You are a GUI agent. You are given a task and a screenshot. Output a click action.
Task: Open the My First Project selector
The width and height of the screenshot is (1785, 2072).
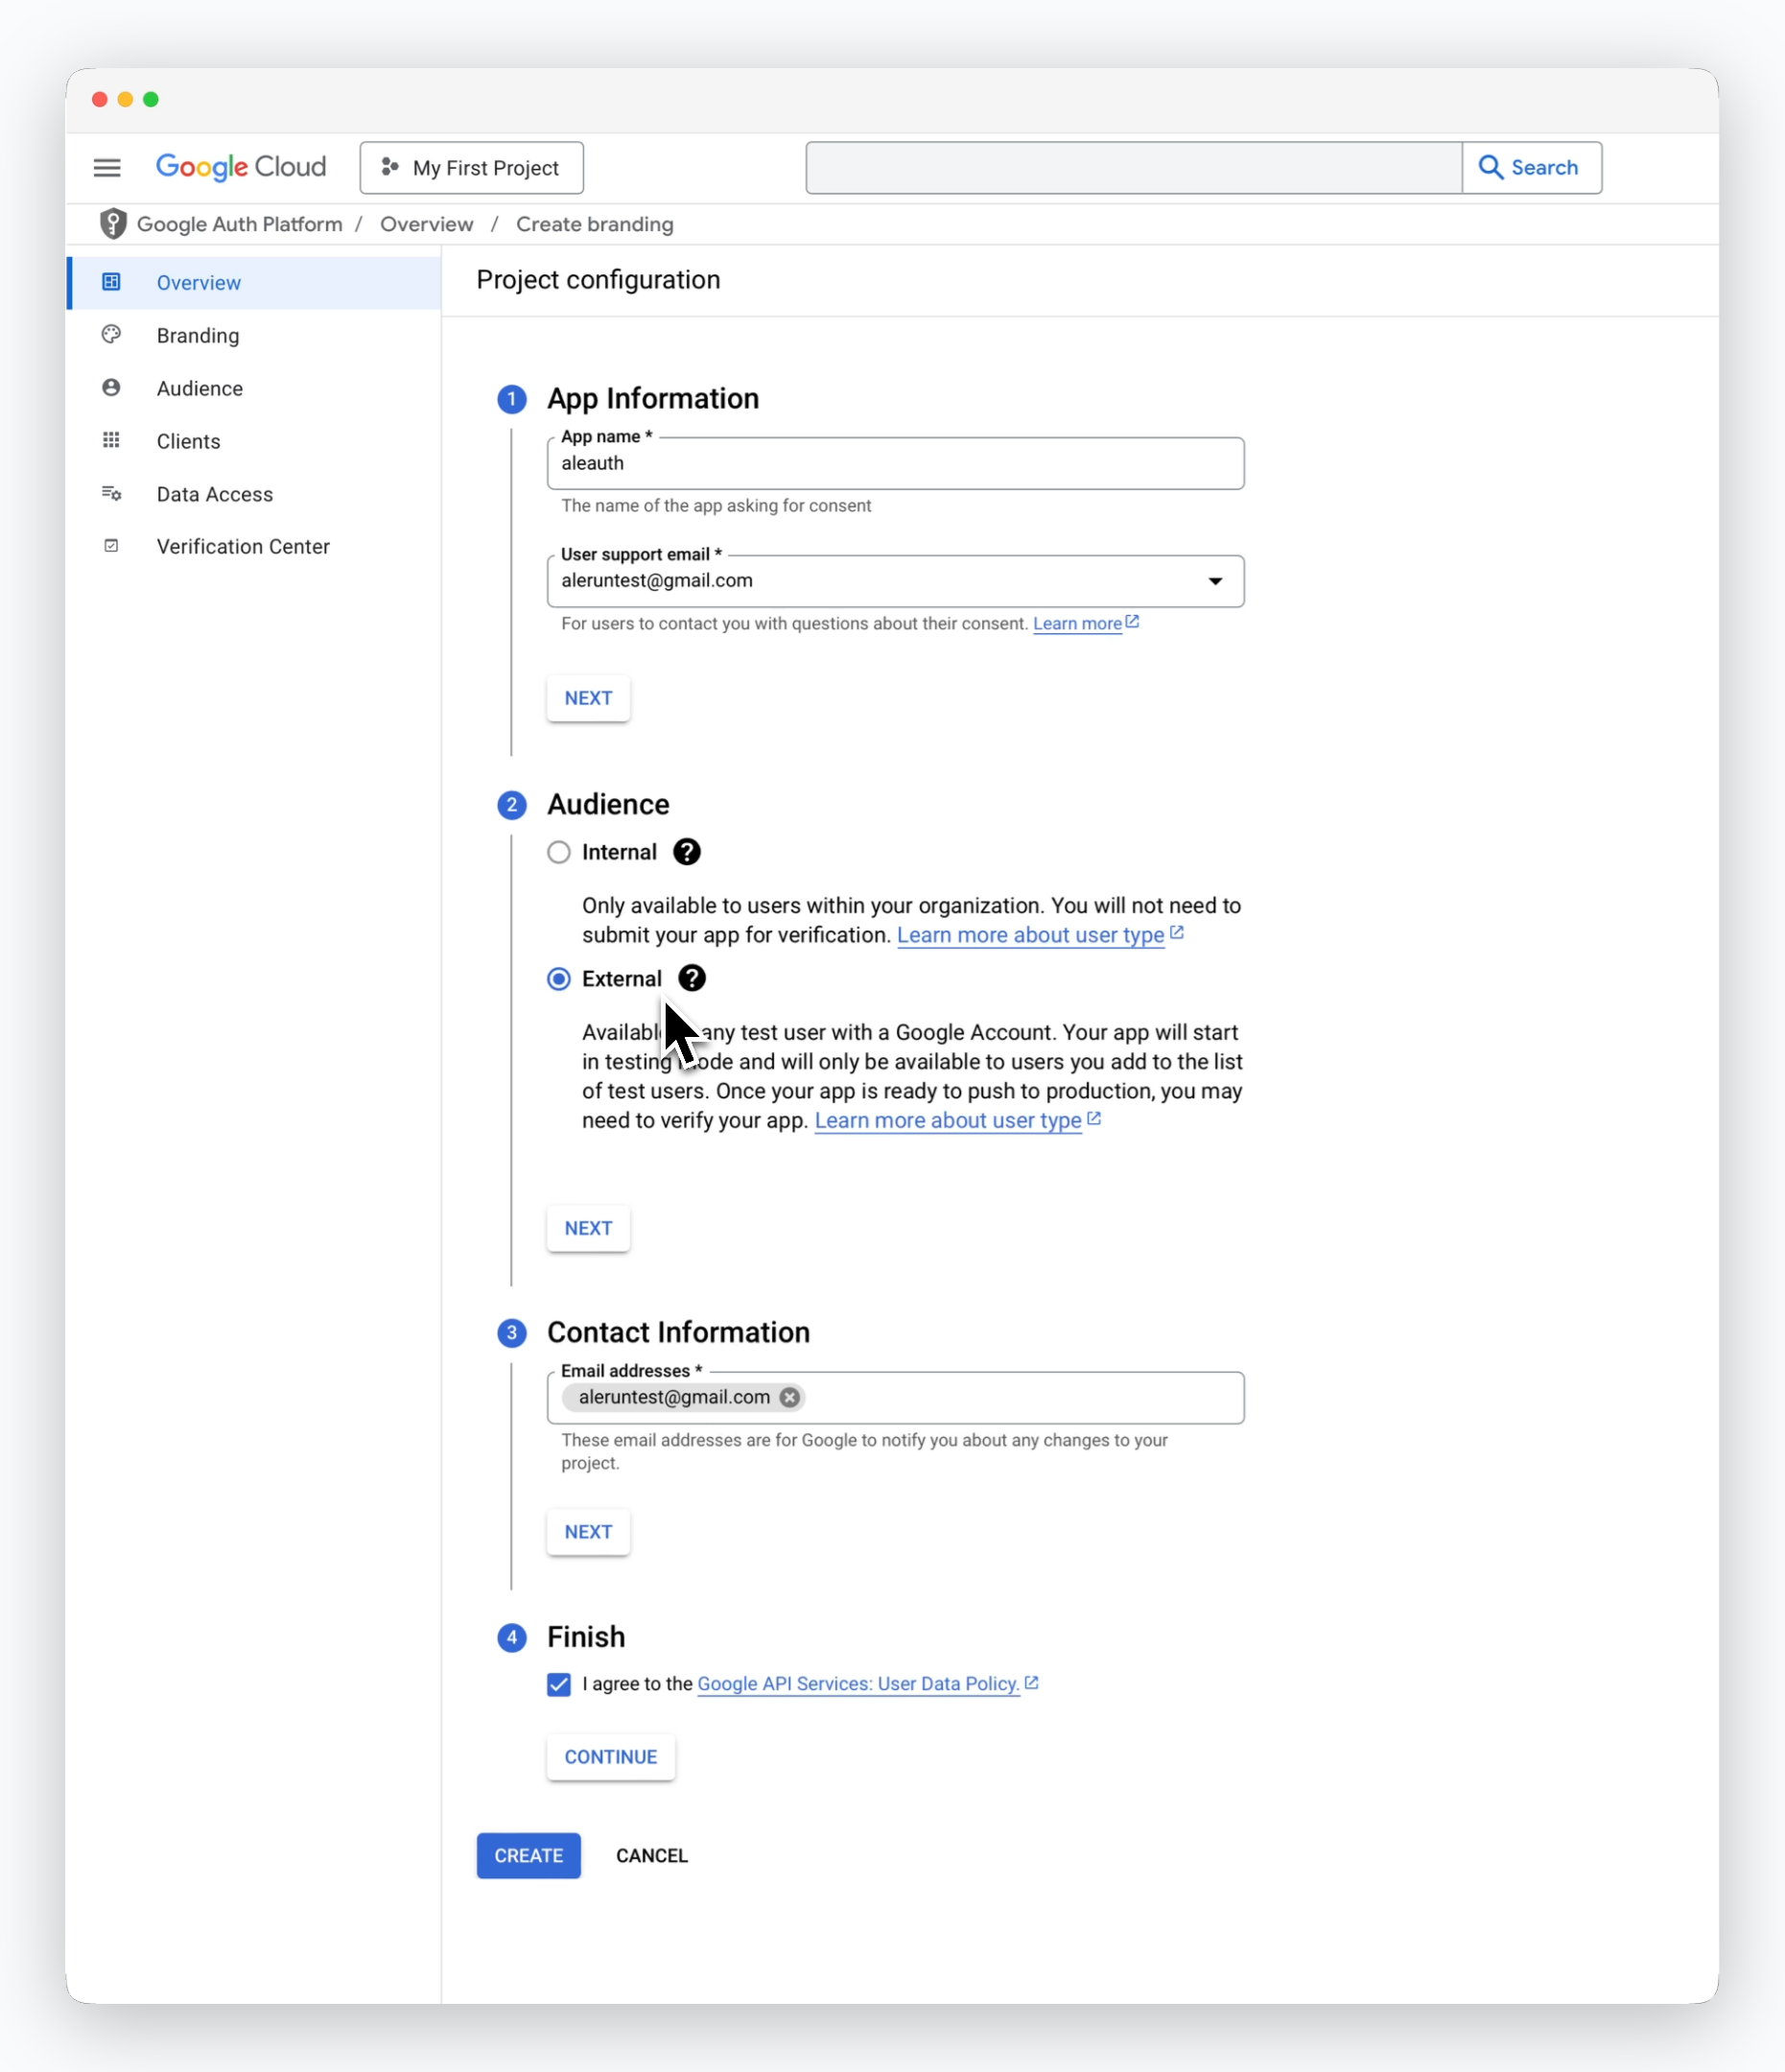(x=472, y=168)
